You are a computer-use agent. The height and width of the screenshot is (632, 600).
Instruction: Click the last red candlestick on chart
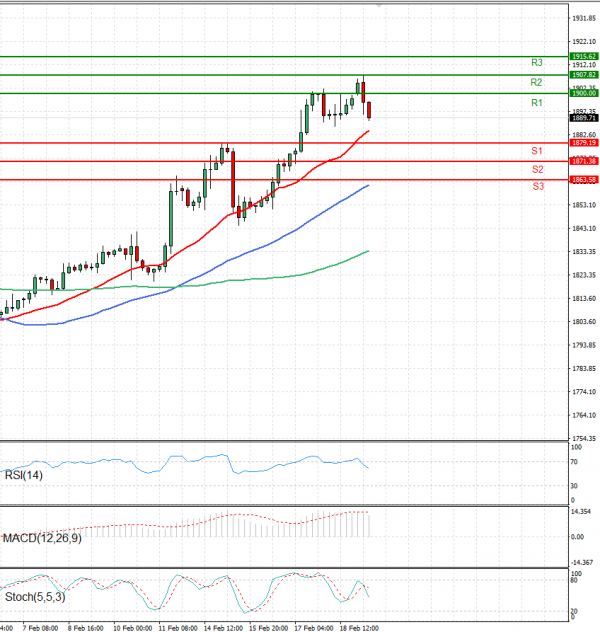tap(369, 110)
